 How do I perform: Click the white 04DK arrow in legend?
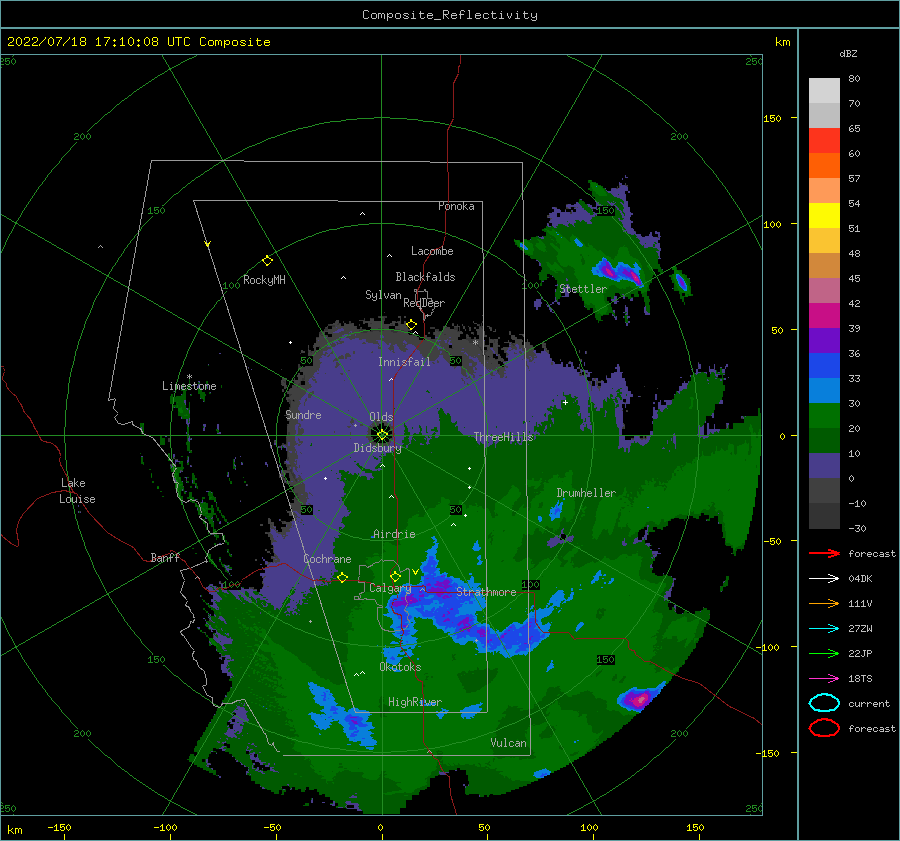[824, 578]
